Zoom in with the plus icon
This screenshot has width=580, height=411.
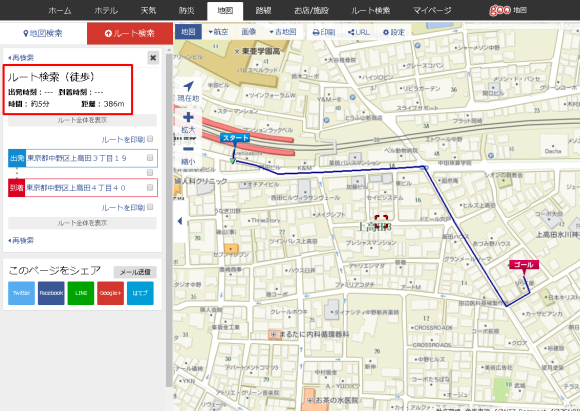pyautogui.click(x=188, y=117)
